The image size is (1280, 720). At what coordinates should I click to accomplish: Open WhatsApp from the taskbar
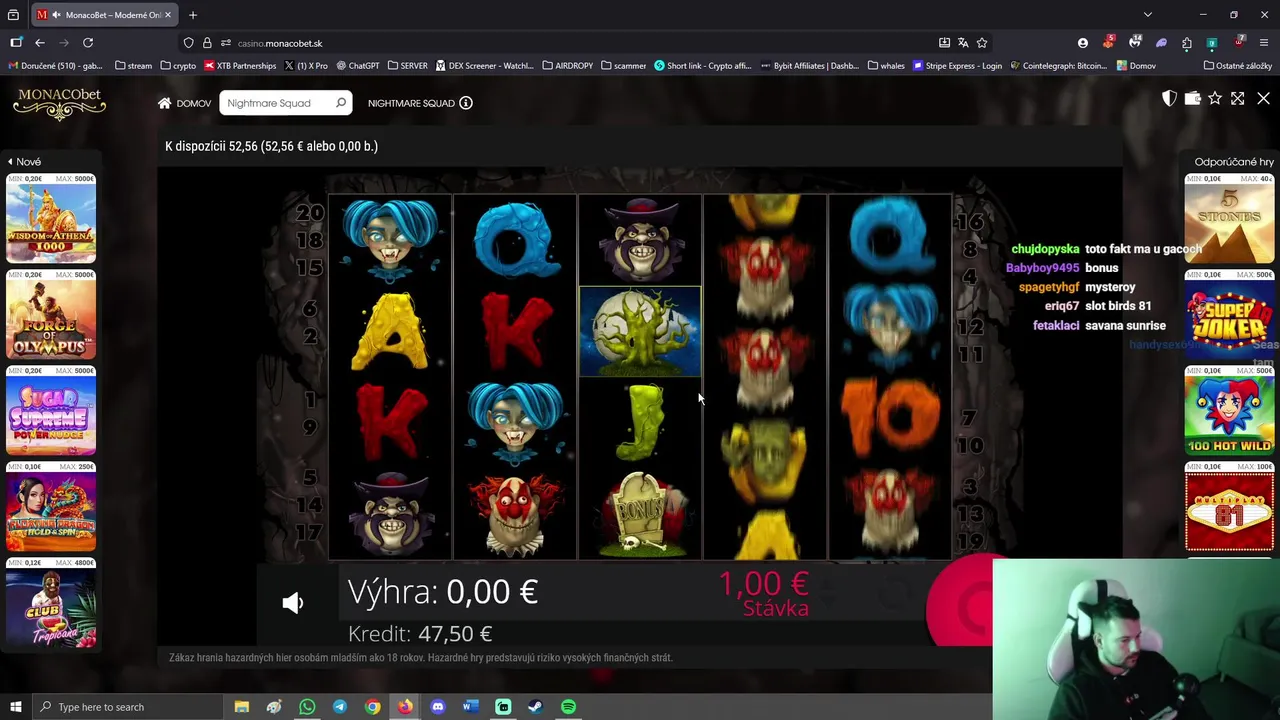click(307, 707)
